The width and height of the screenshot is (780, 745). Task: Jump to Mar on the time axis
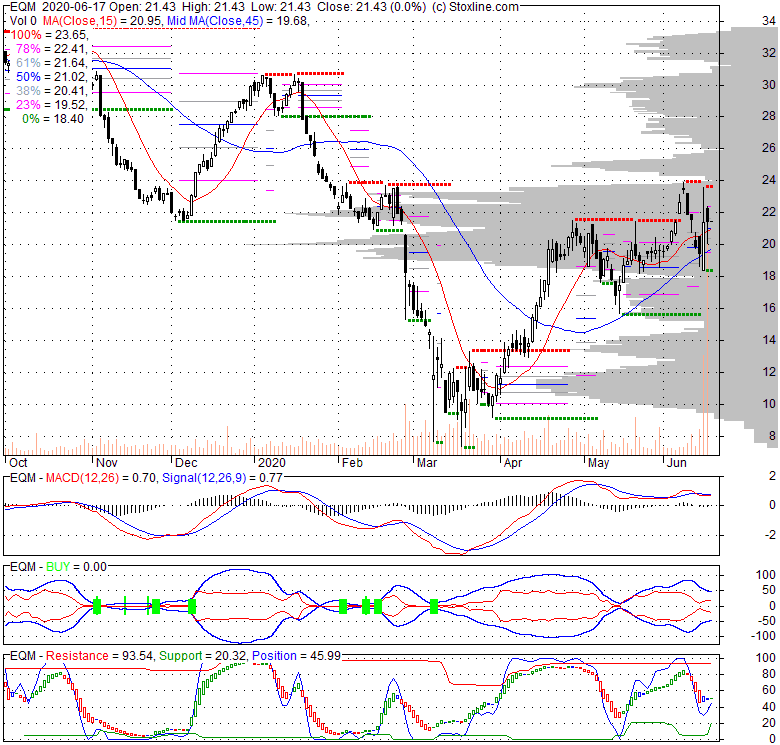pos(427,463)
